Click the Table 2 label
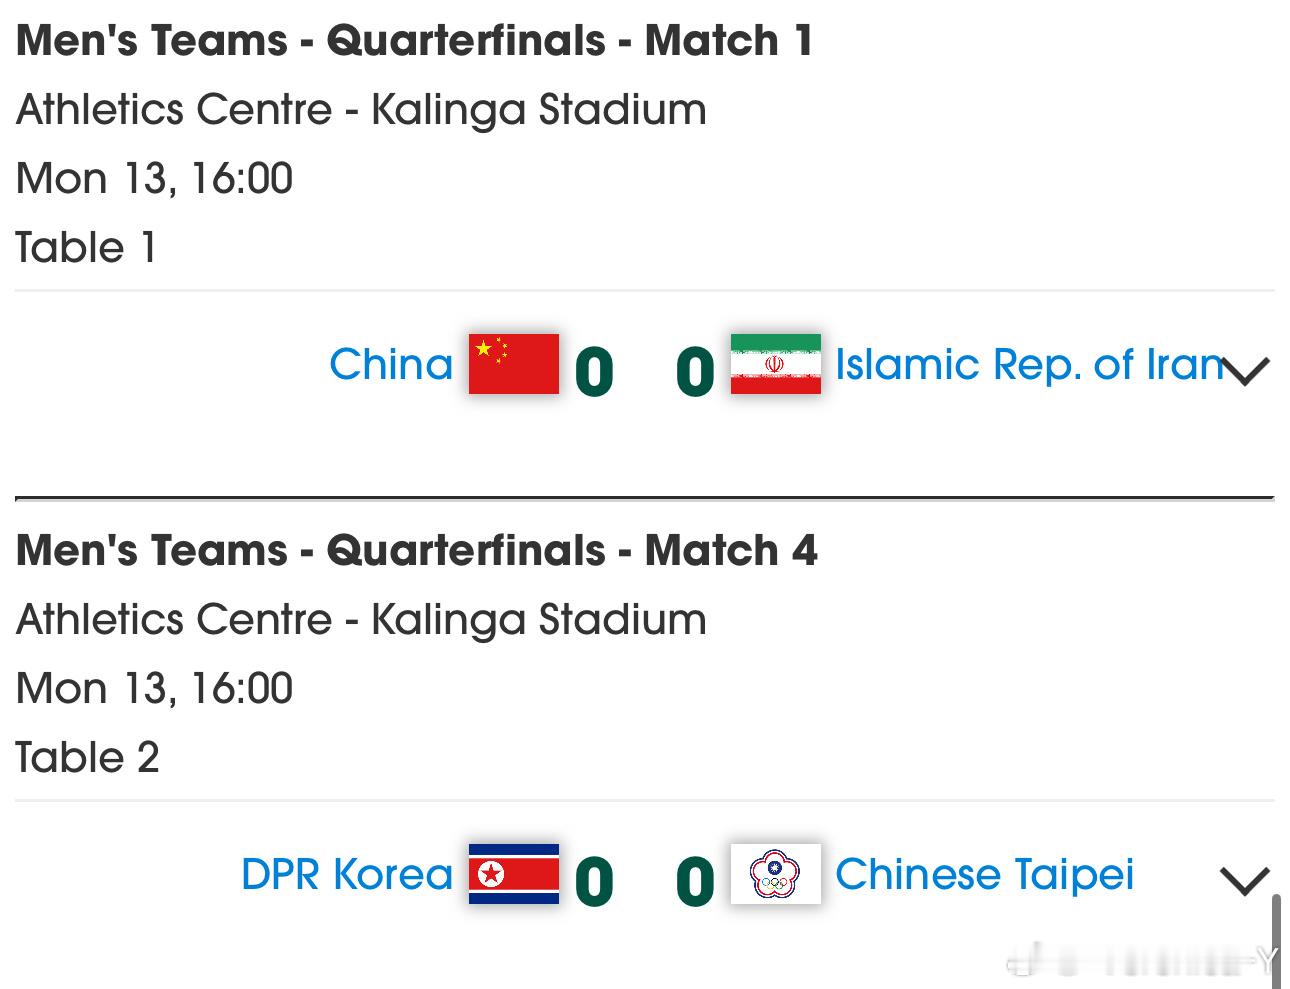The height and width of the screenshot is (989, 1290). (87, 757)
